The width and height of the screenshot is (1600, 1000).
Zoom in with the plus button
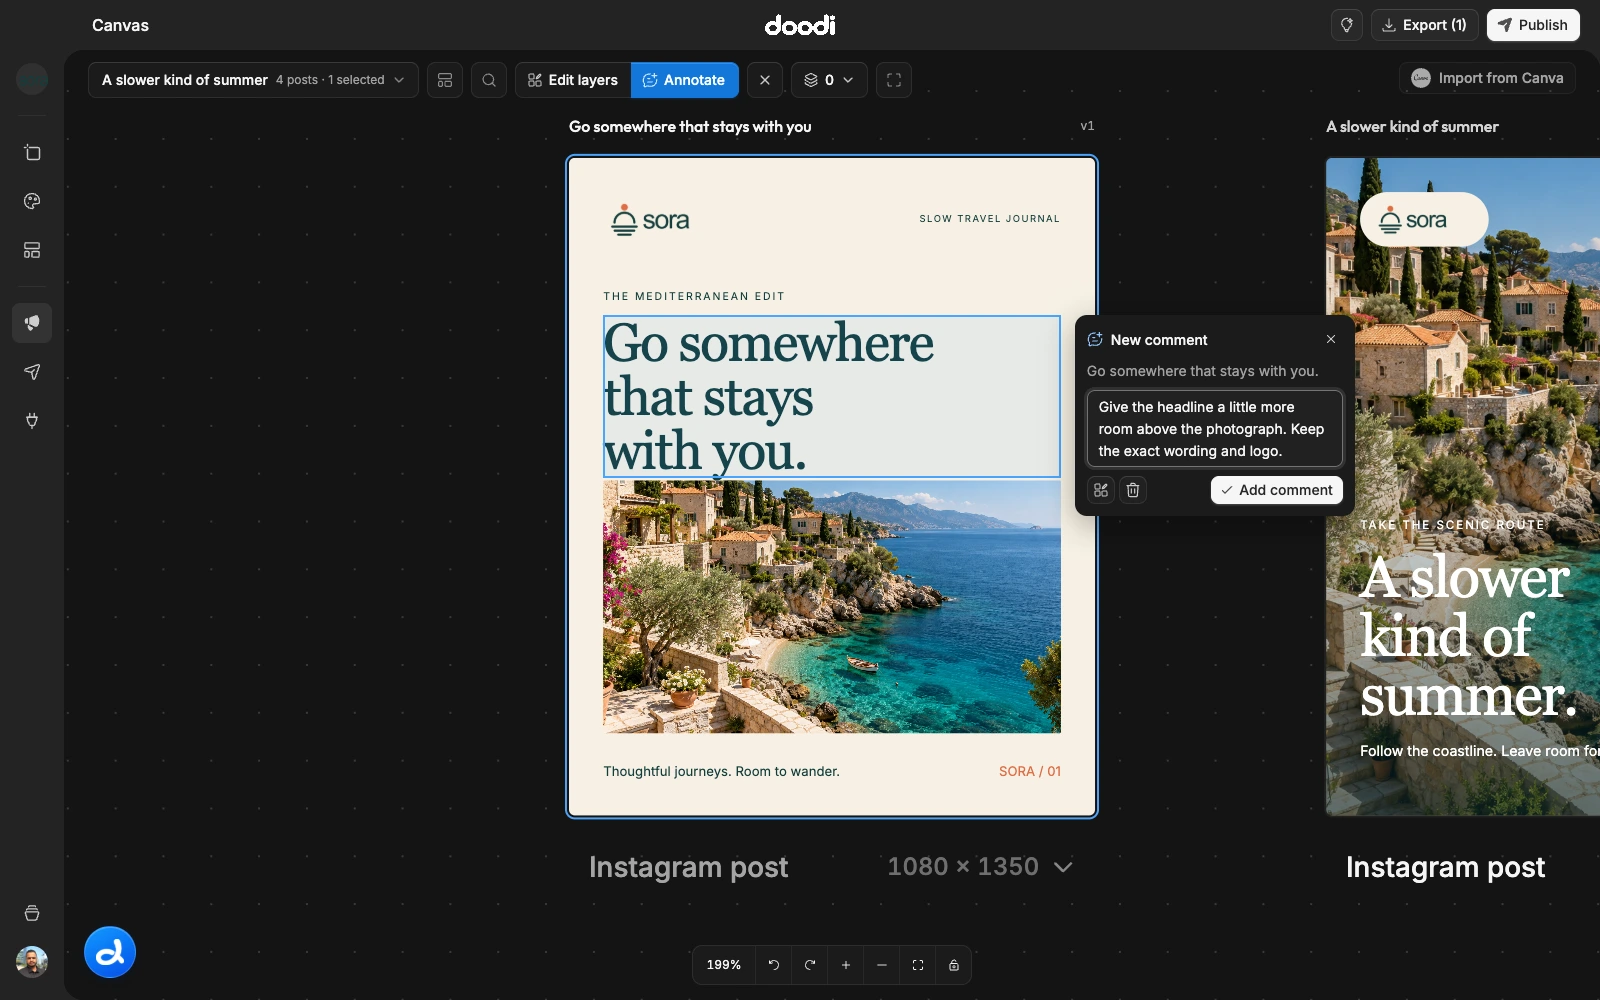click(x=846, y=965)
